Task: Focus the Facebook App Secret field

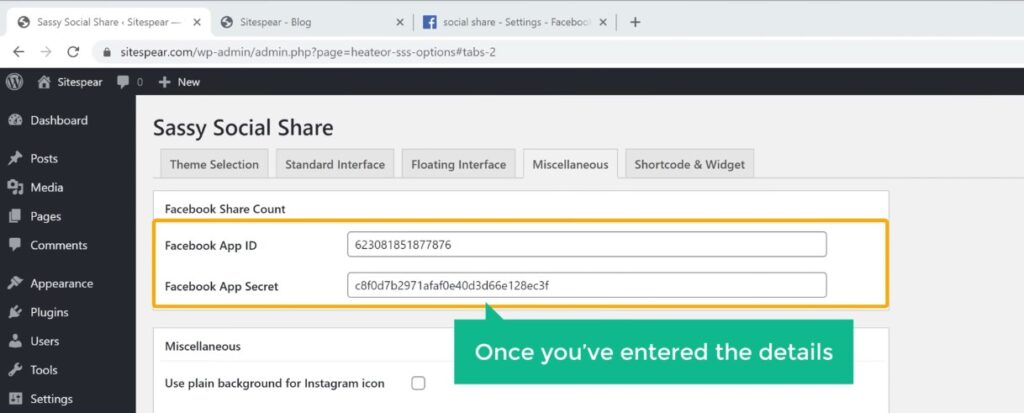Action: coord(586,285)
